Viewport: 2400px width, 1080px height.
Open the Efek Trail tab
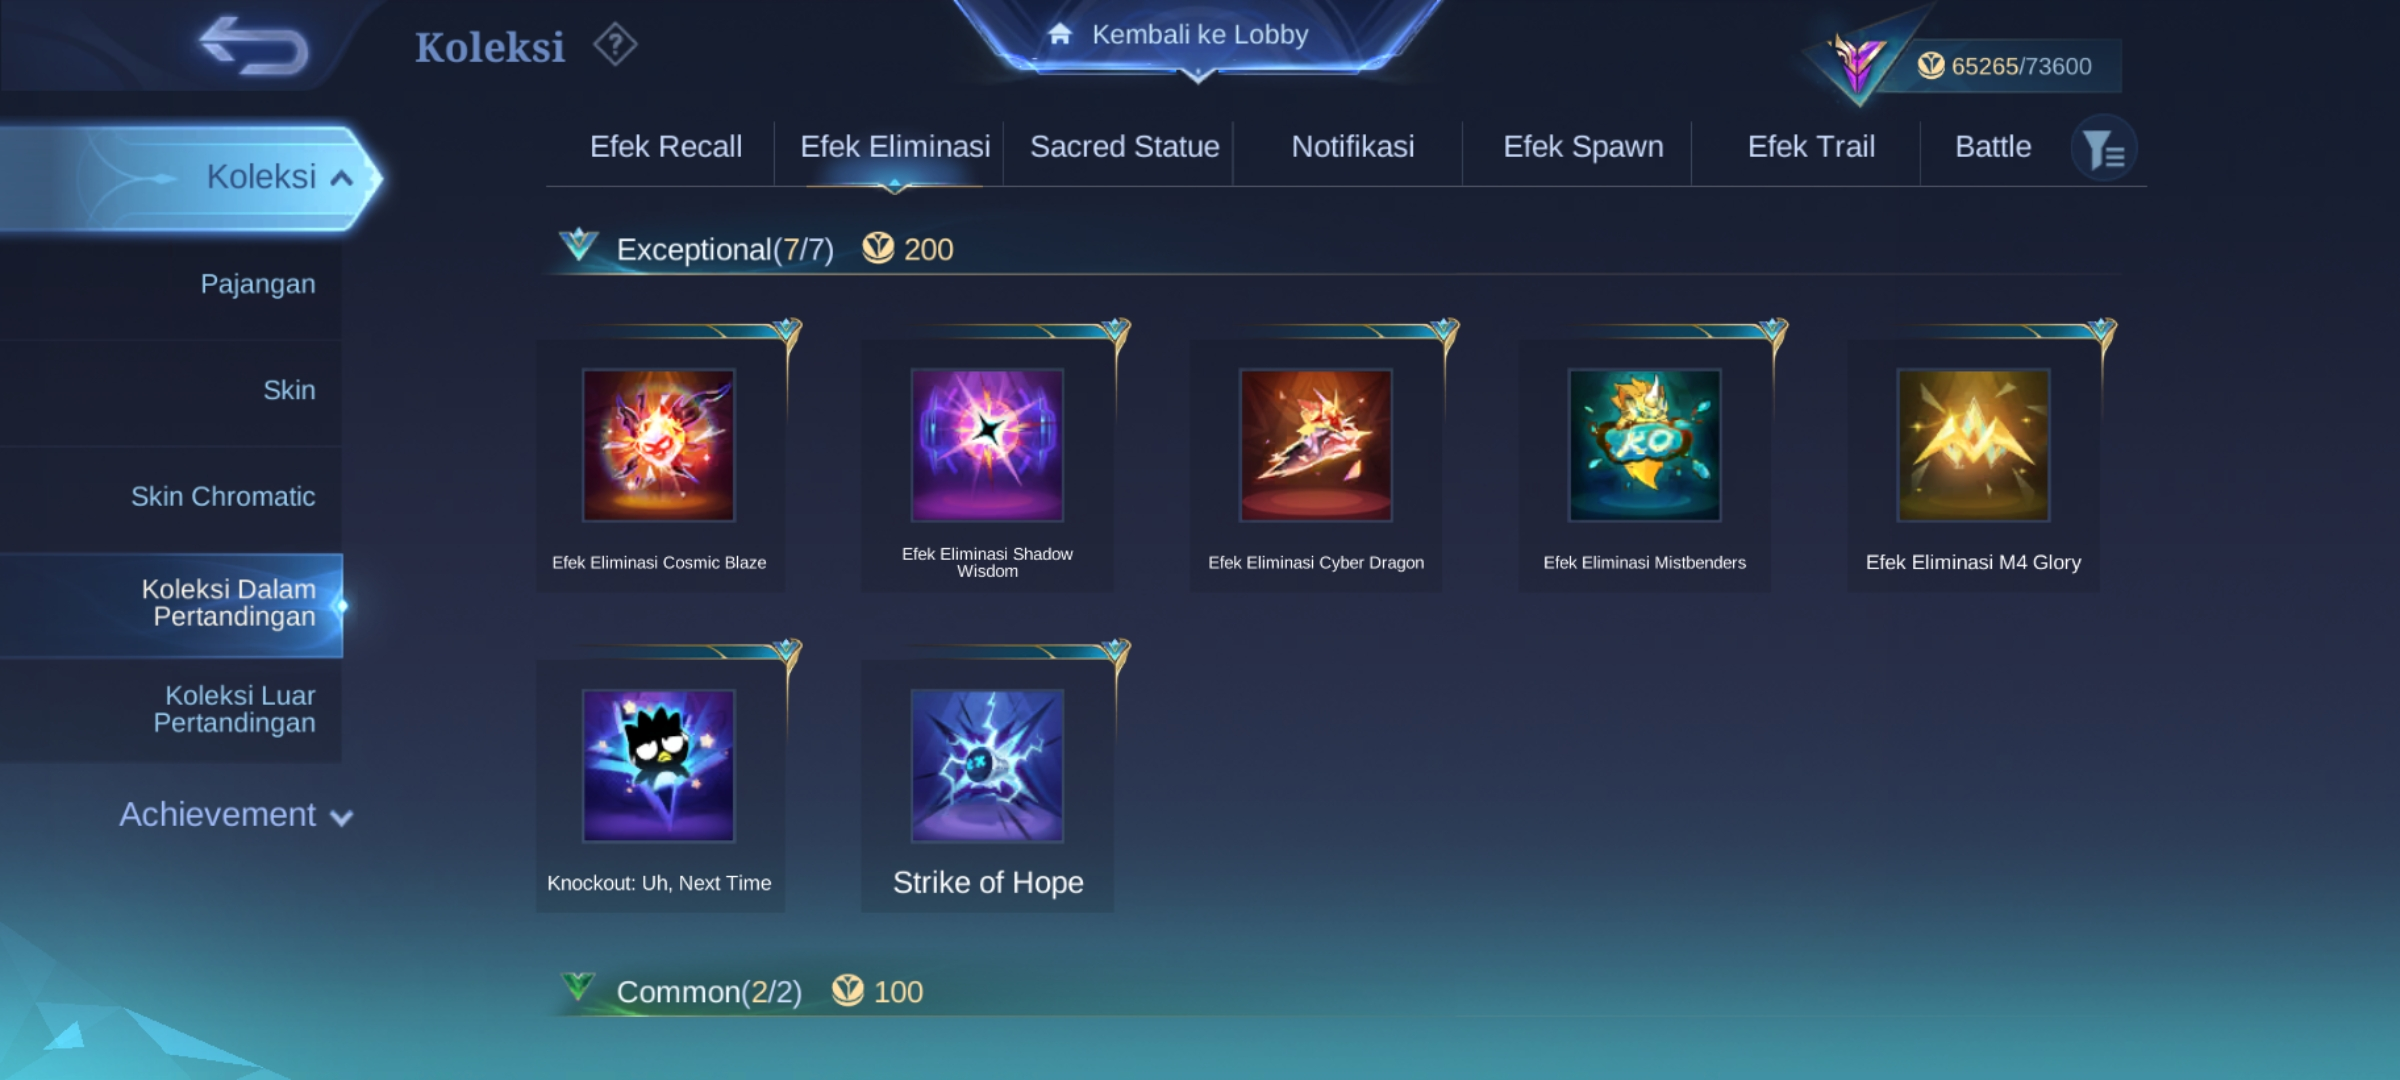coord(1811,147)
